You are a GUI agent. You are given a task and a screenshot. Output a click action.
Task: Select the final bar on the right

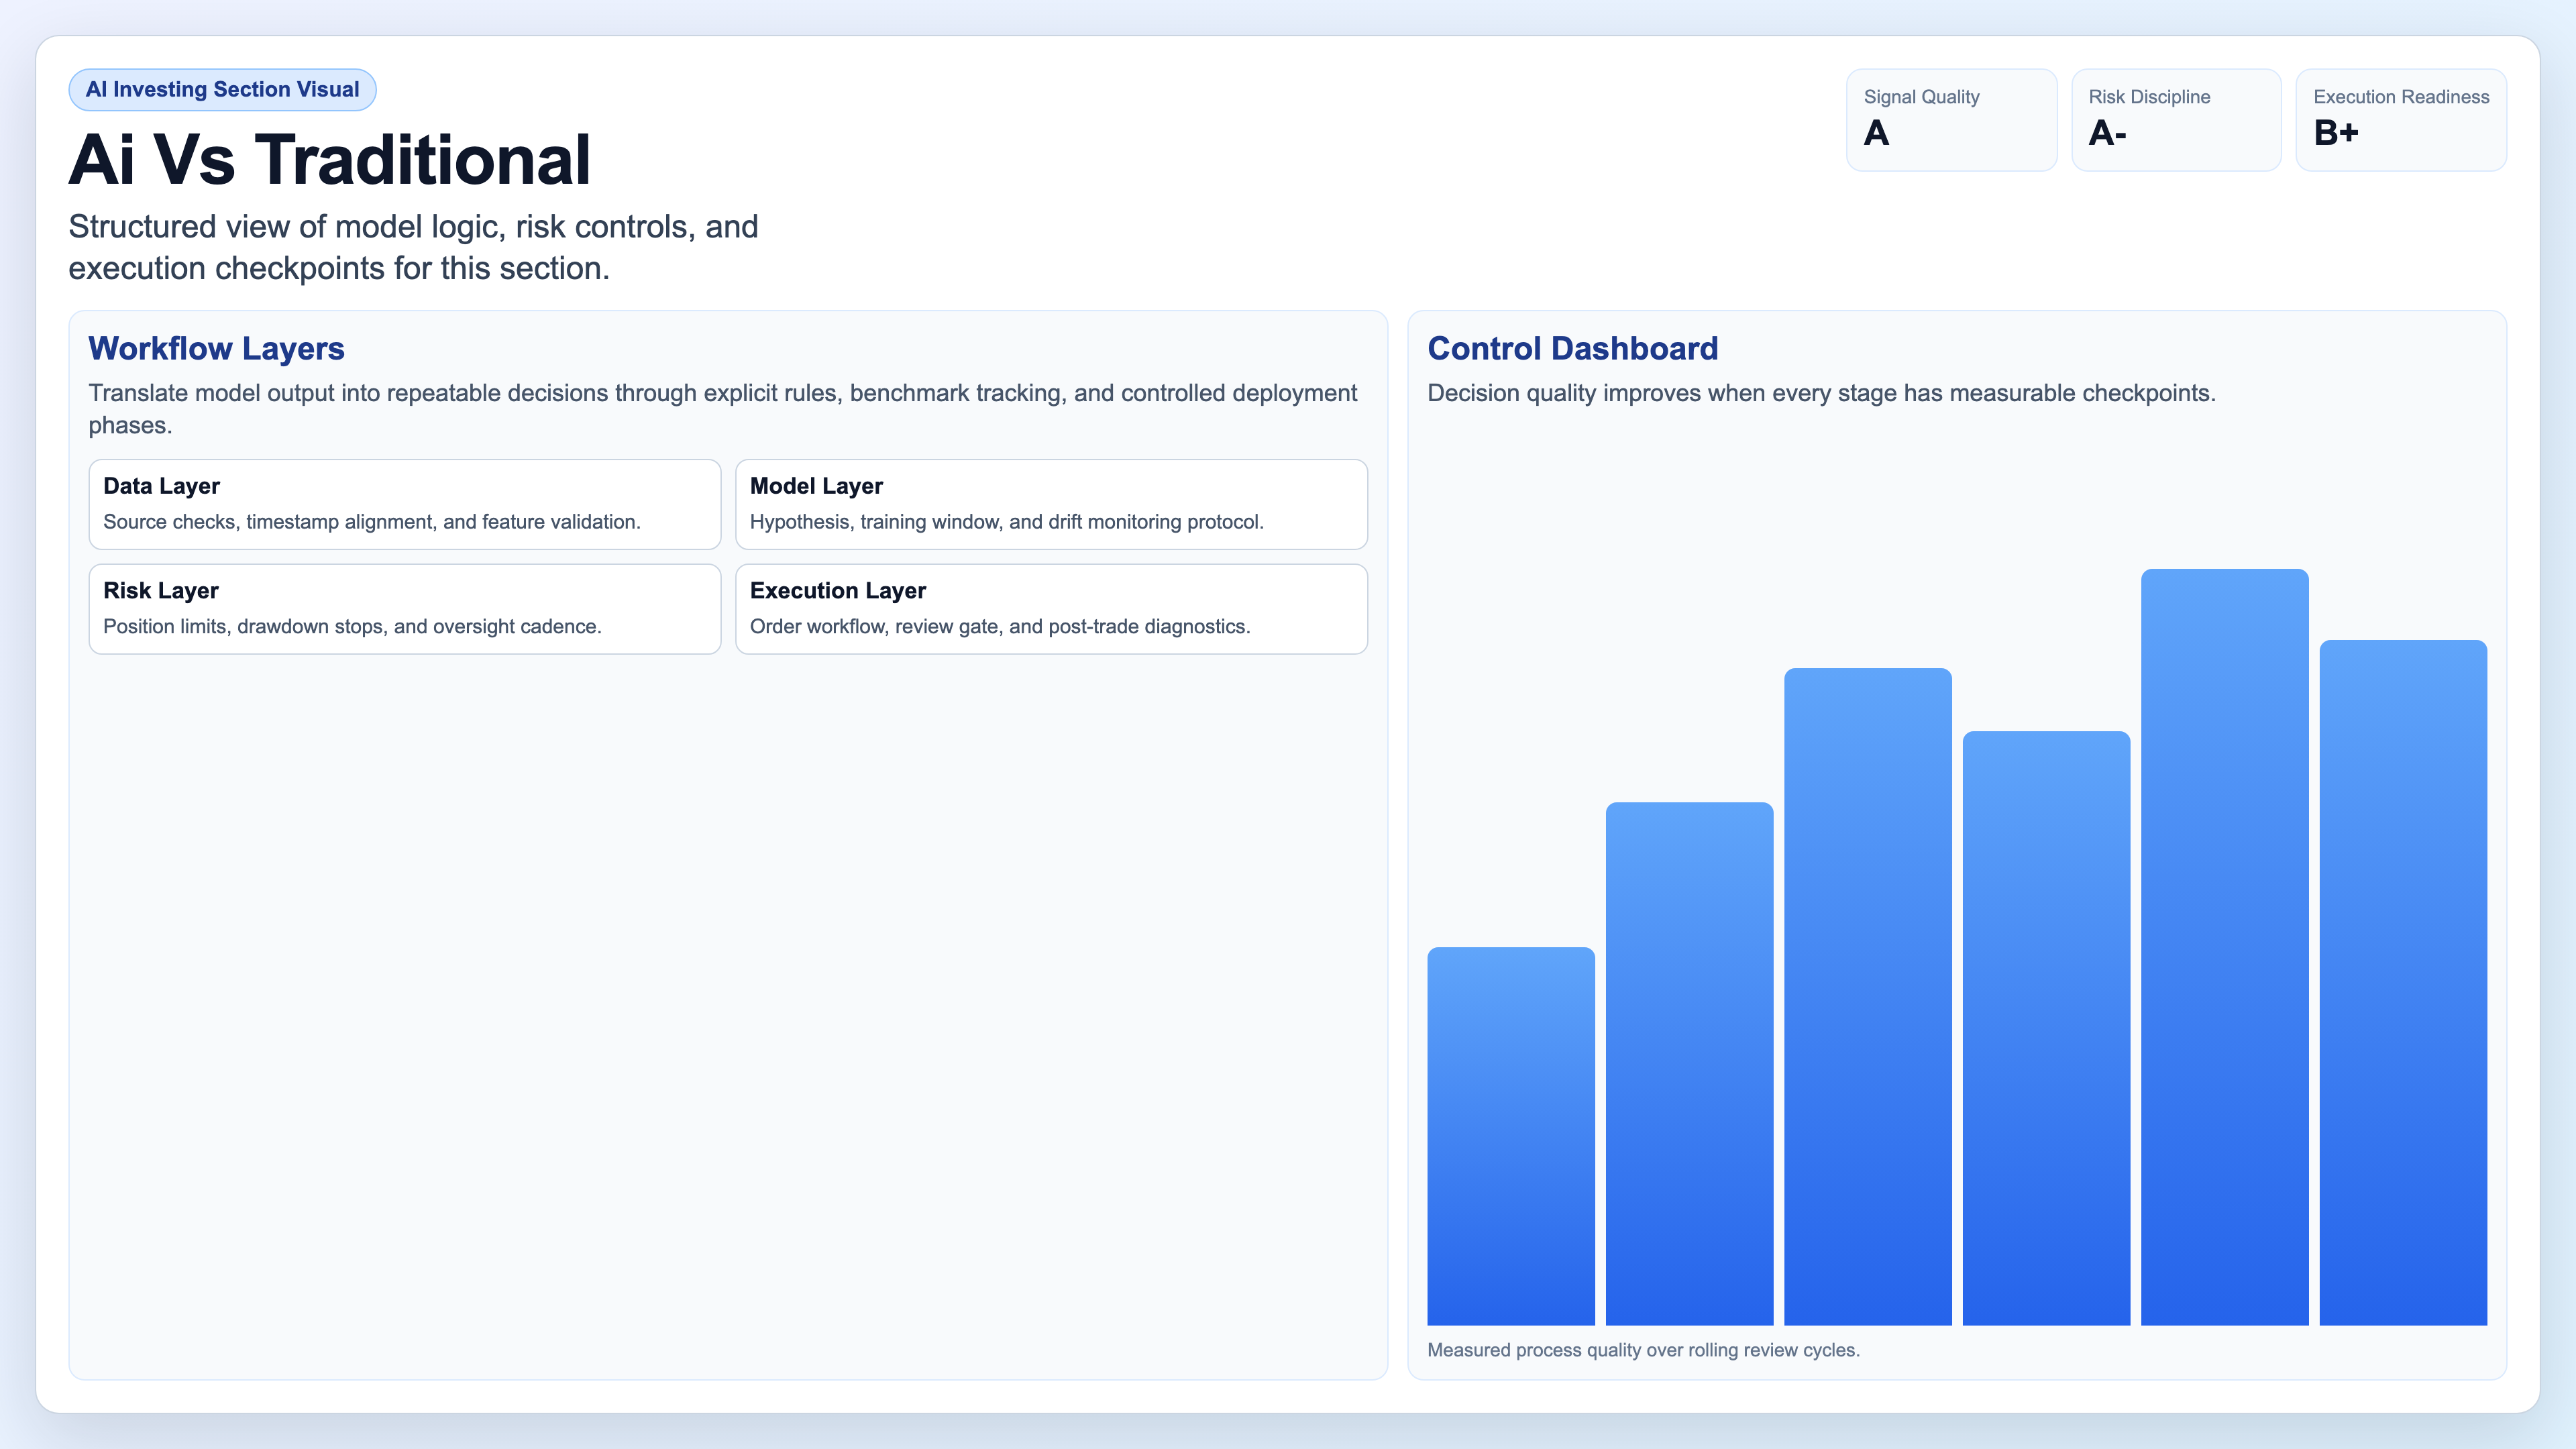(x=2403, y=990)
